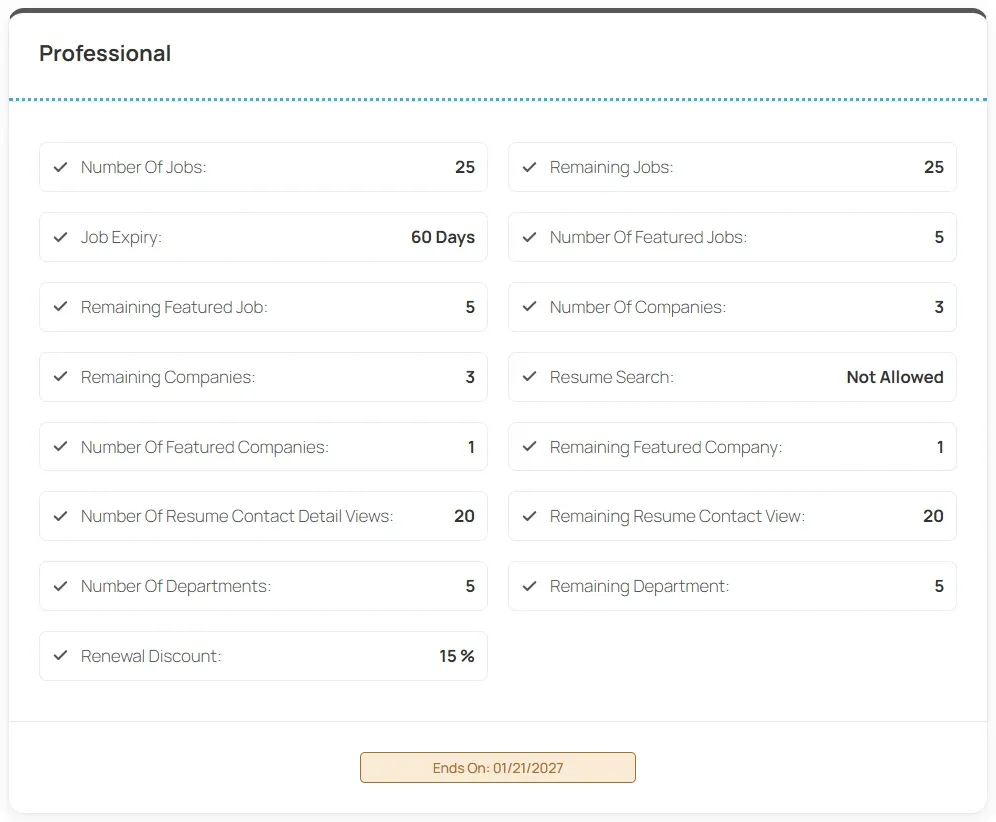Select the Remaining Featured Company label
996x822 pixels.
[666, 447]
